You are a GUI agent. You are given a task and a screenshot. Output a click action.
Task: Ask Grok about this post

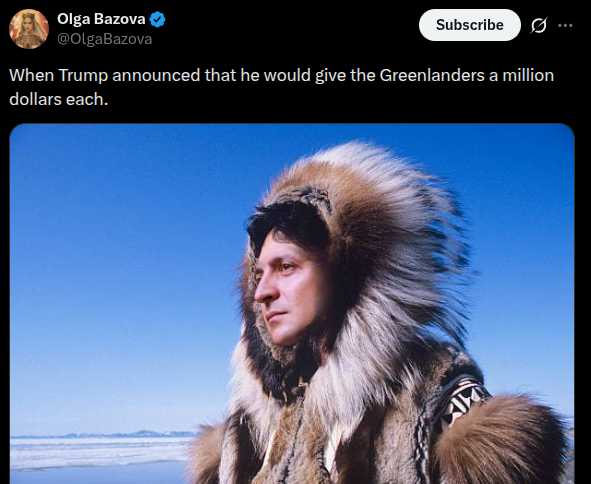tap(539, 25)
